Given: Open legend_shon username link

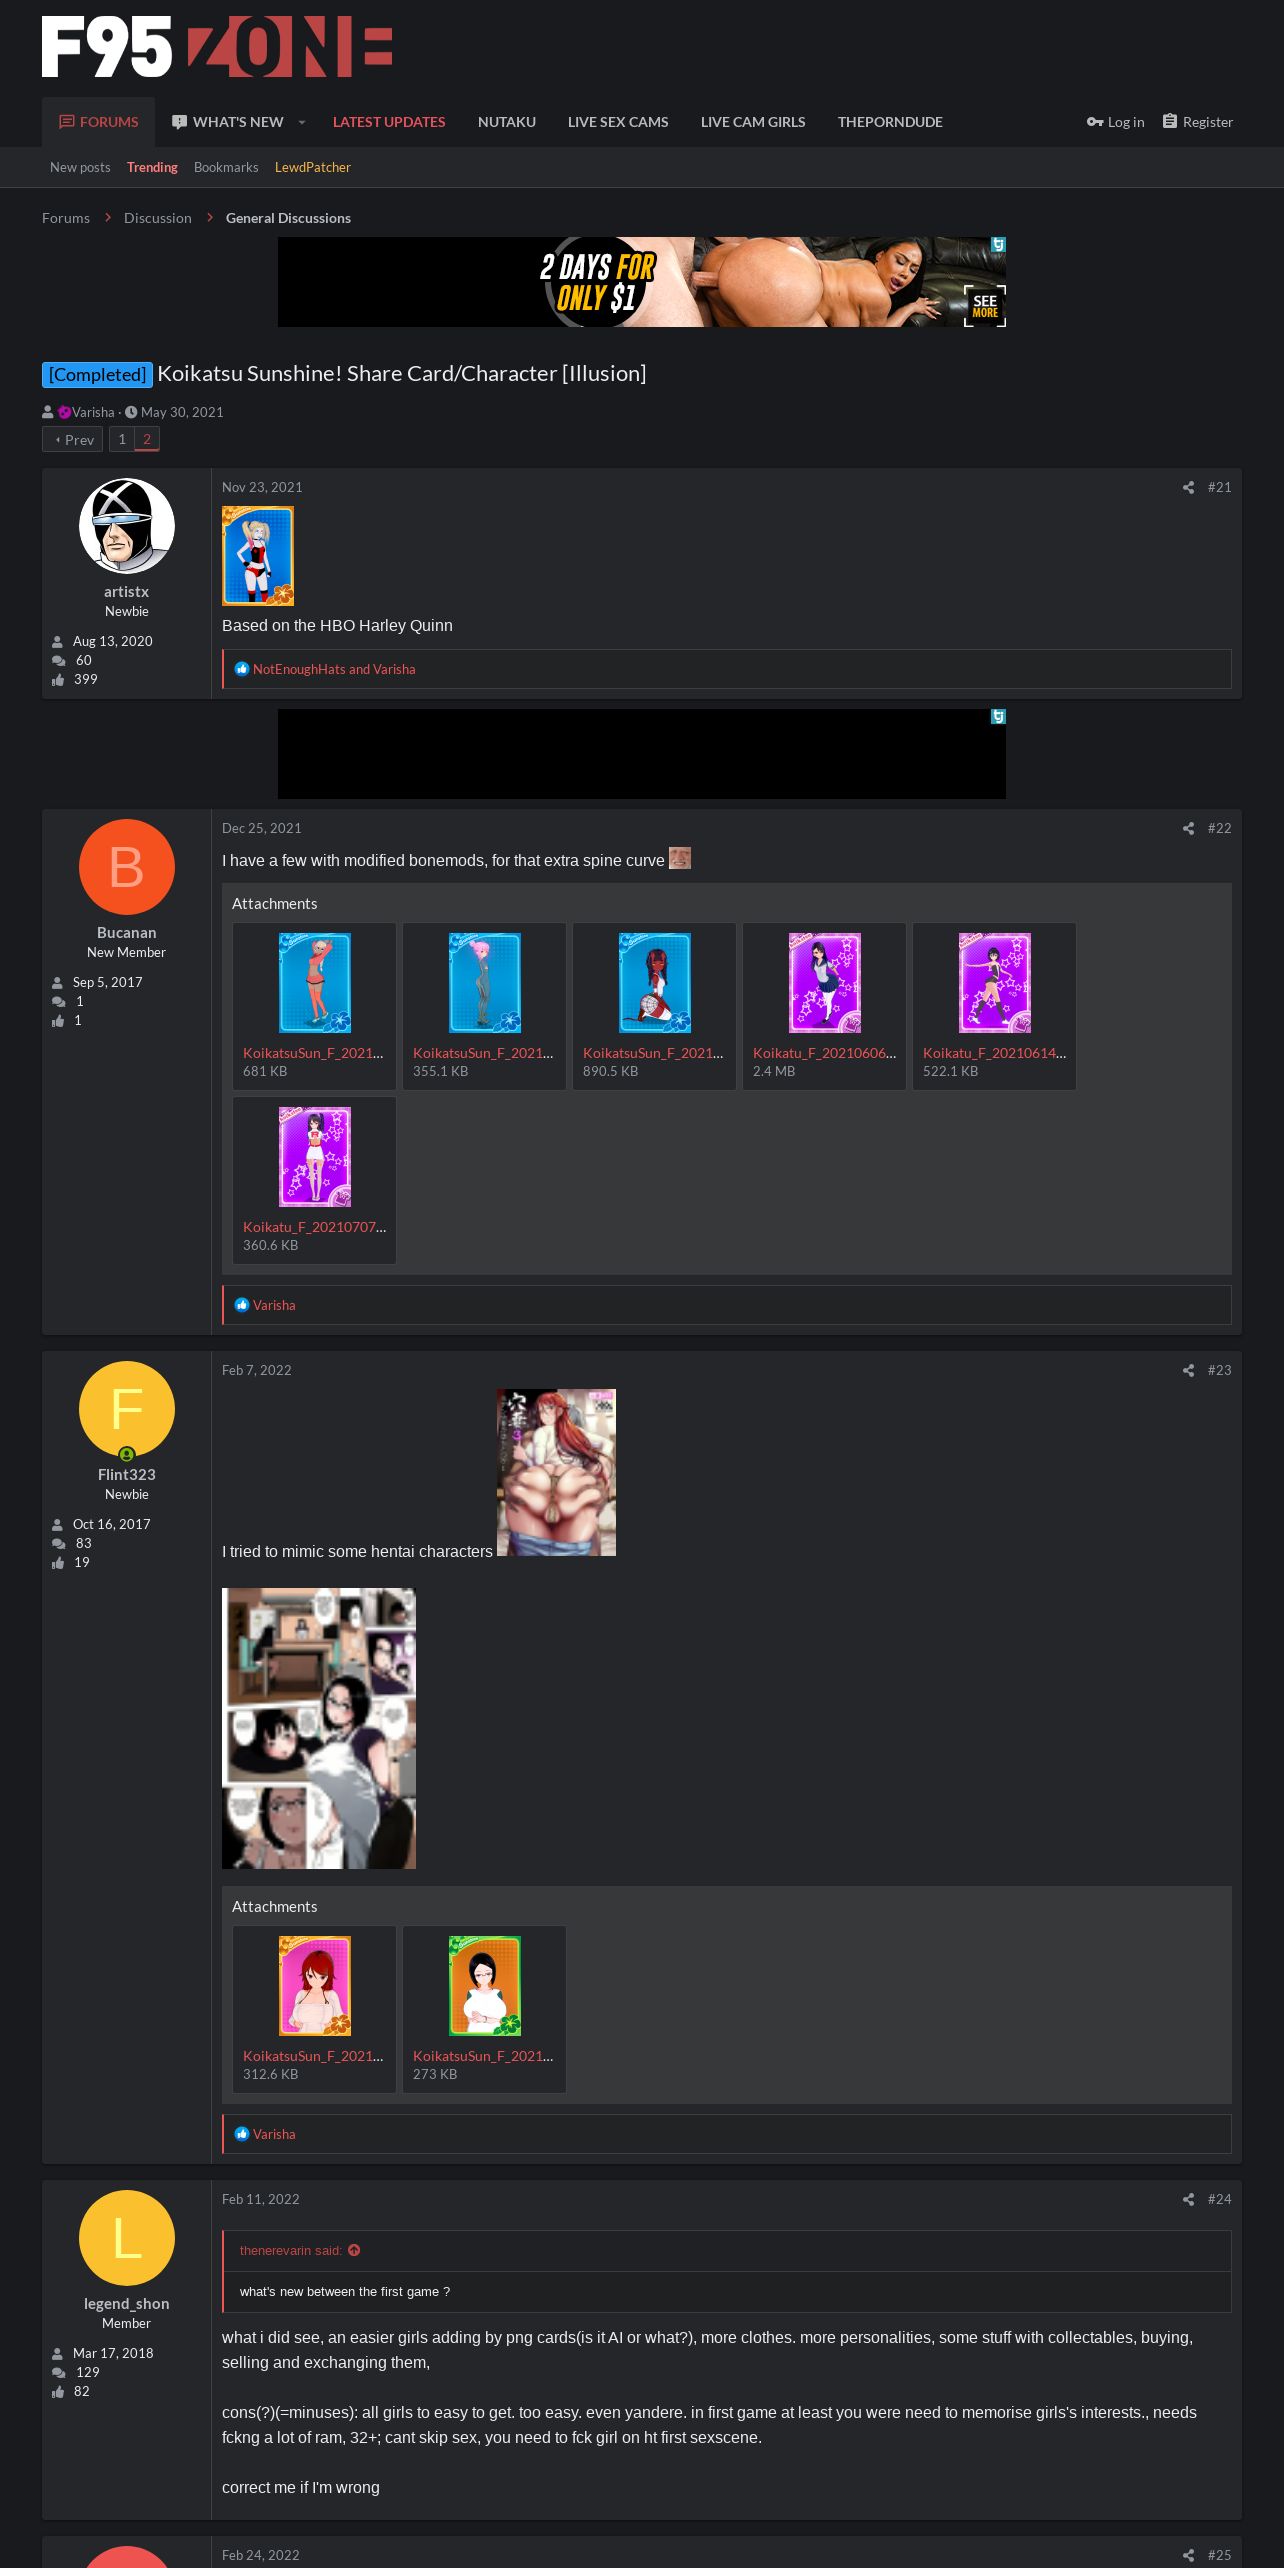Looking at the screenshot, I should (126, 2304).
